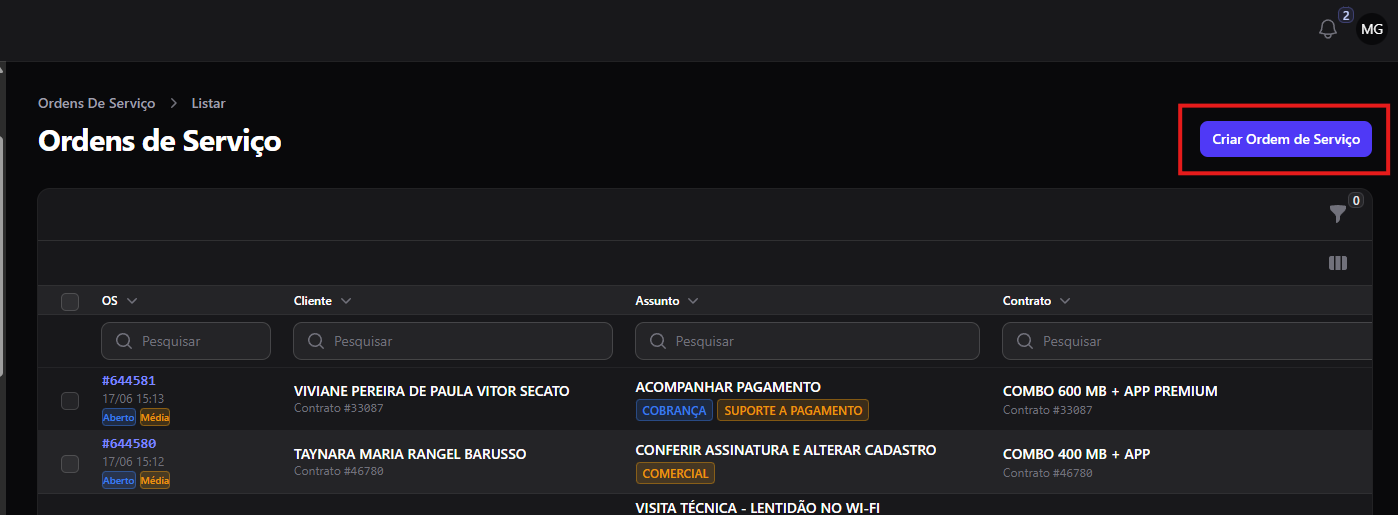Viewport: 1398px width, 515px height.
Task: Click Contrato #46780 under Taynara's name
Action: tap(339, 472)
